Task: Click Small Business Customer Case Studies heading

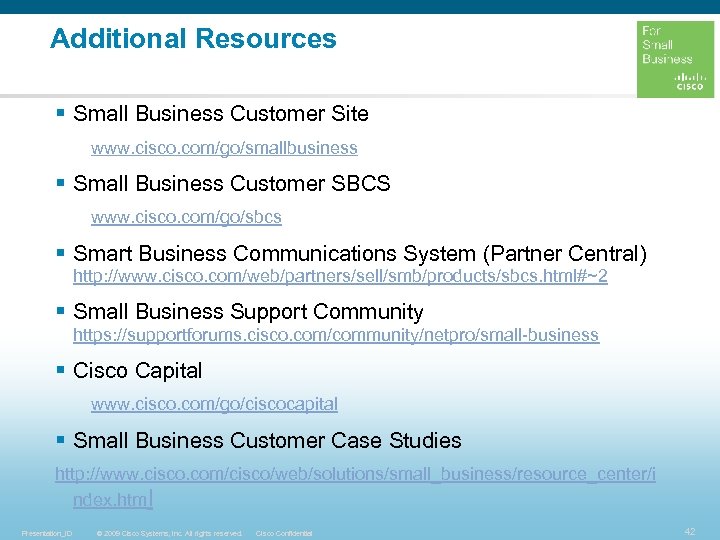Action: (x=267, y=440)
